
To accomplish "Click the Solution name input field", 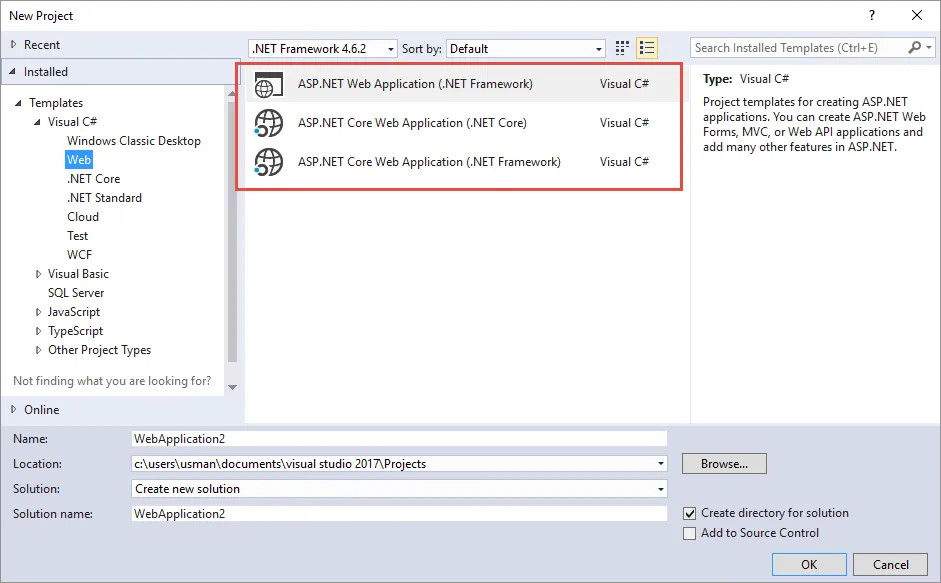I will tap(399, 514).
